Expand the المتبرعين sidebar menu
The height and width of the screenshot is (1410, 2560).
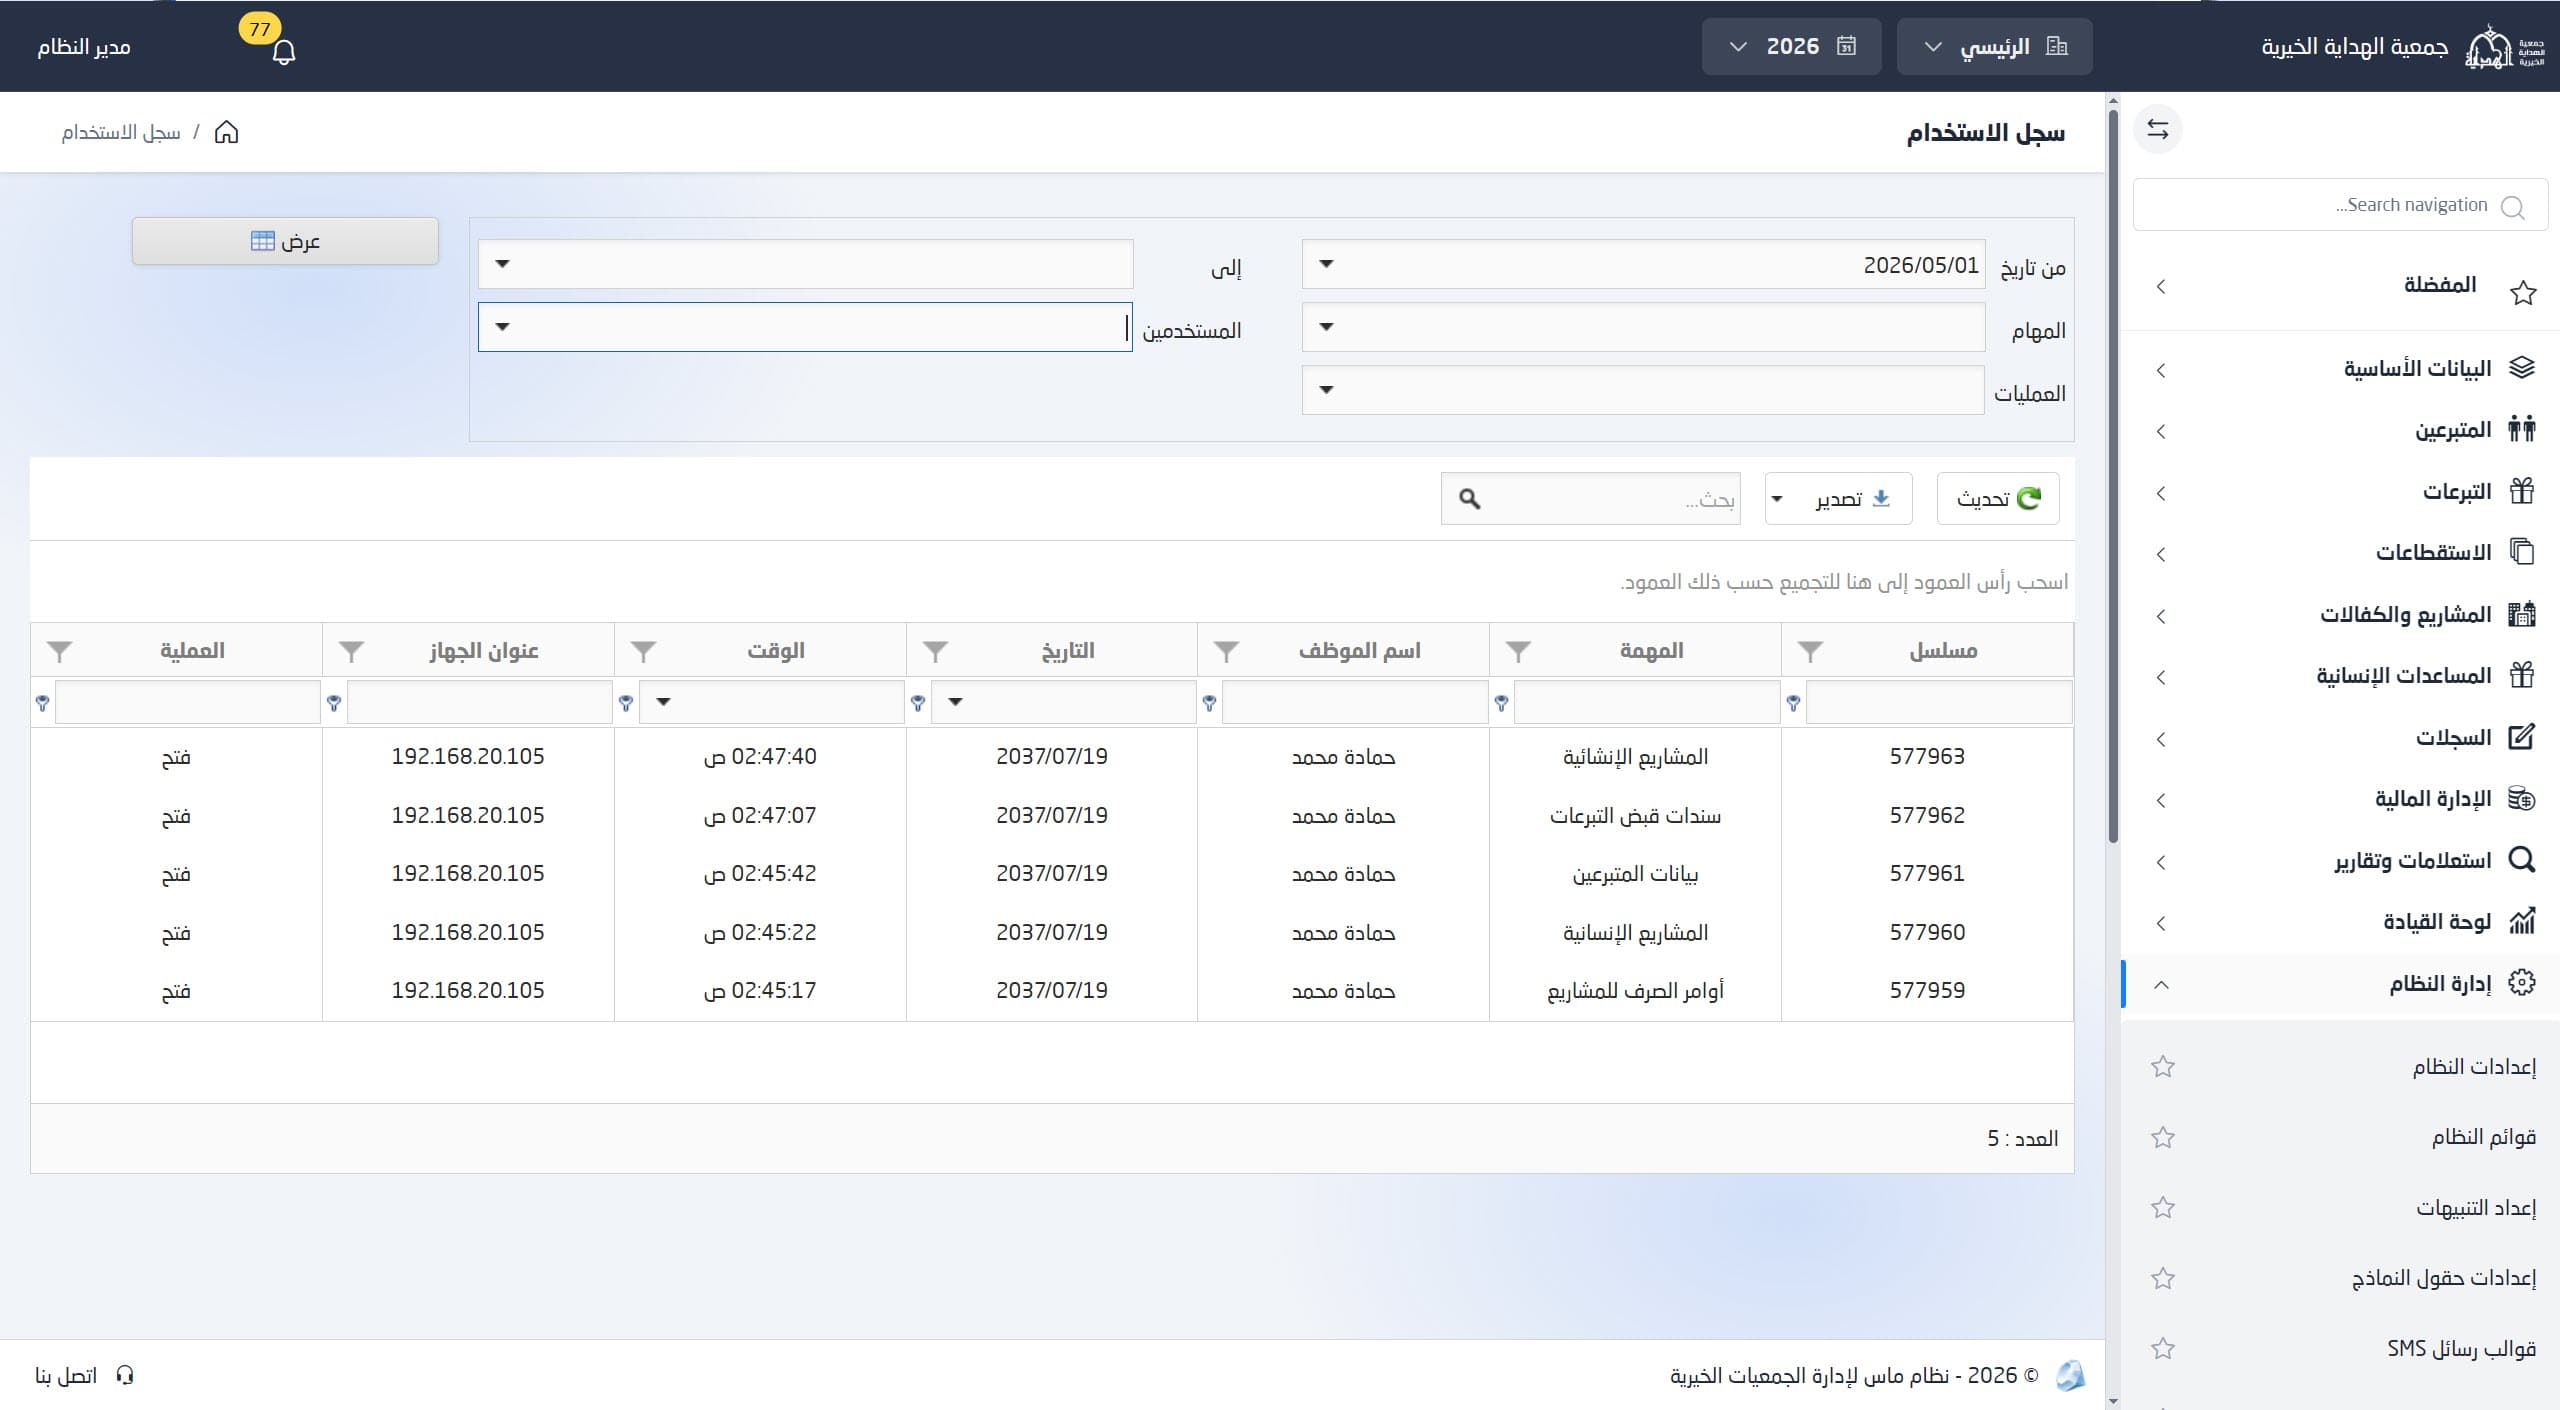2340,431
